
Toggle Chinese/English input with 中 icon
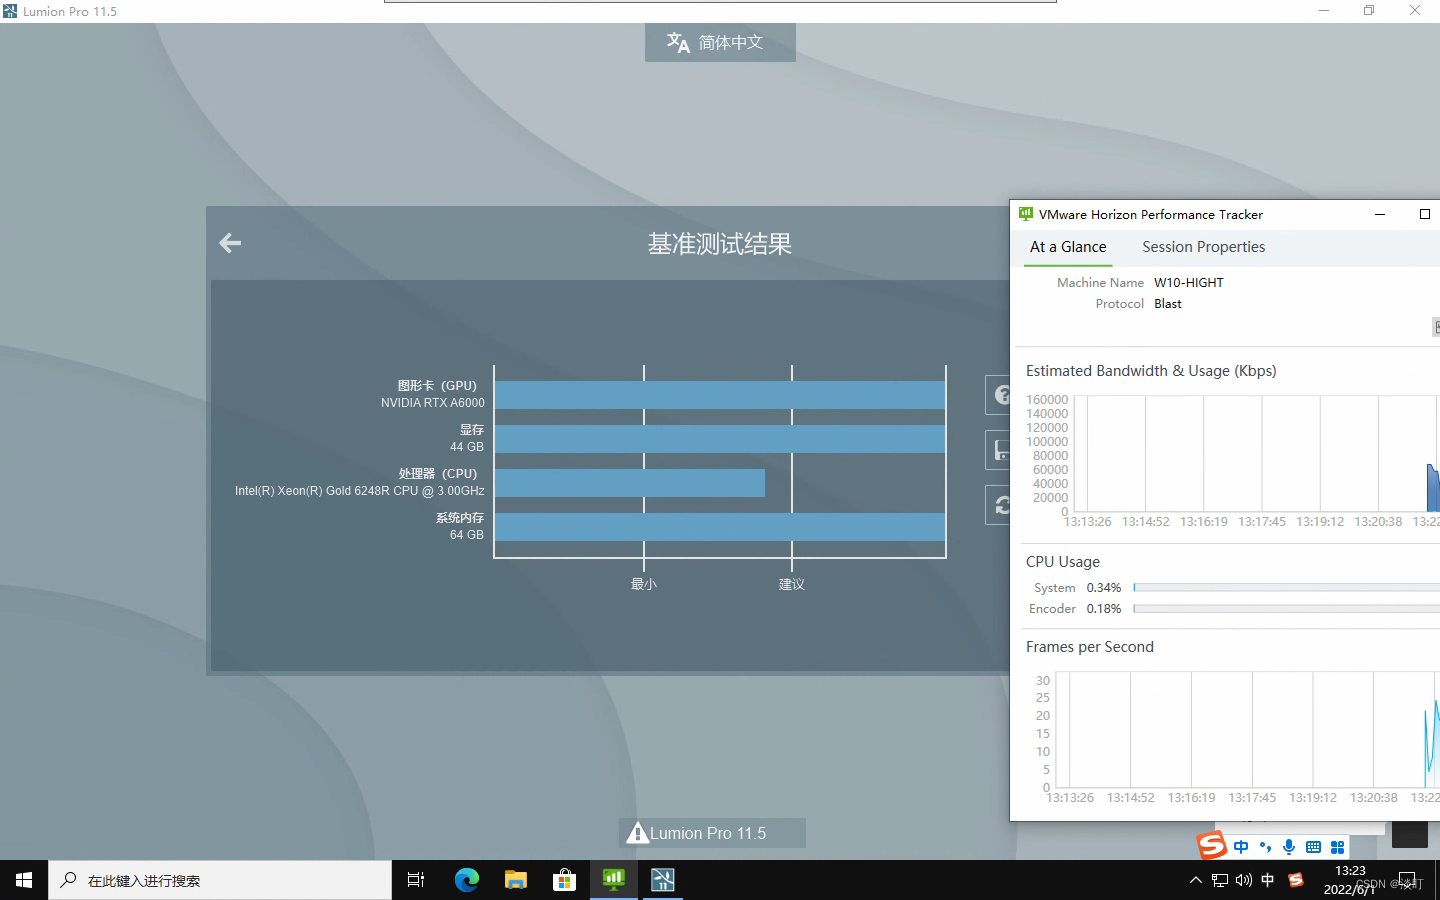click(1241, 846)
